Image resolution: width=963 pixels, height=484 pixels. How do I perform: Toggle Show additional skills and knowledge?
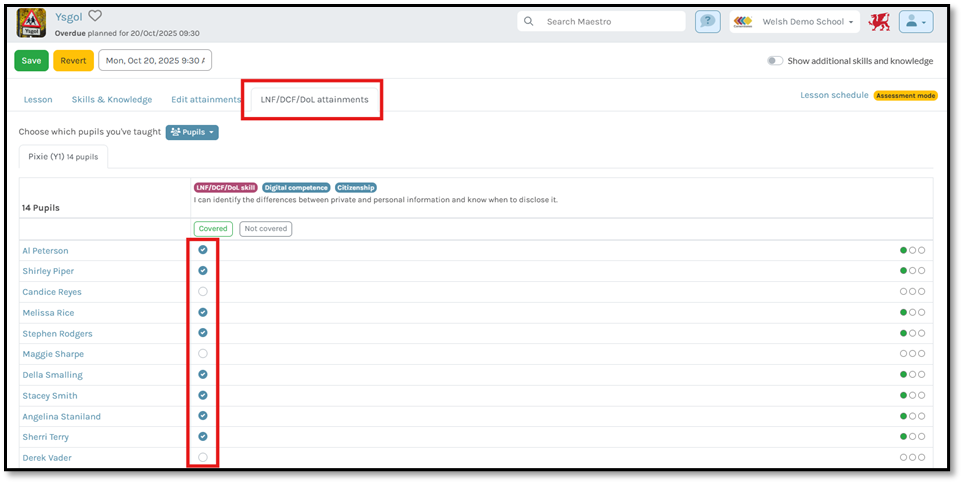[x=774, y=61]
